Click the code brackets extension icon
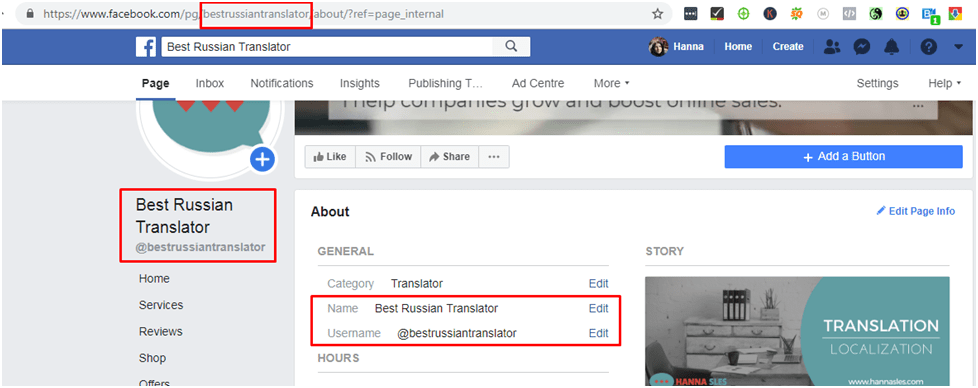978x388 pixels. coord(849,14)
